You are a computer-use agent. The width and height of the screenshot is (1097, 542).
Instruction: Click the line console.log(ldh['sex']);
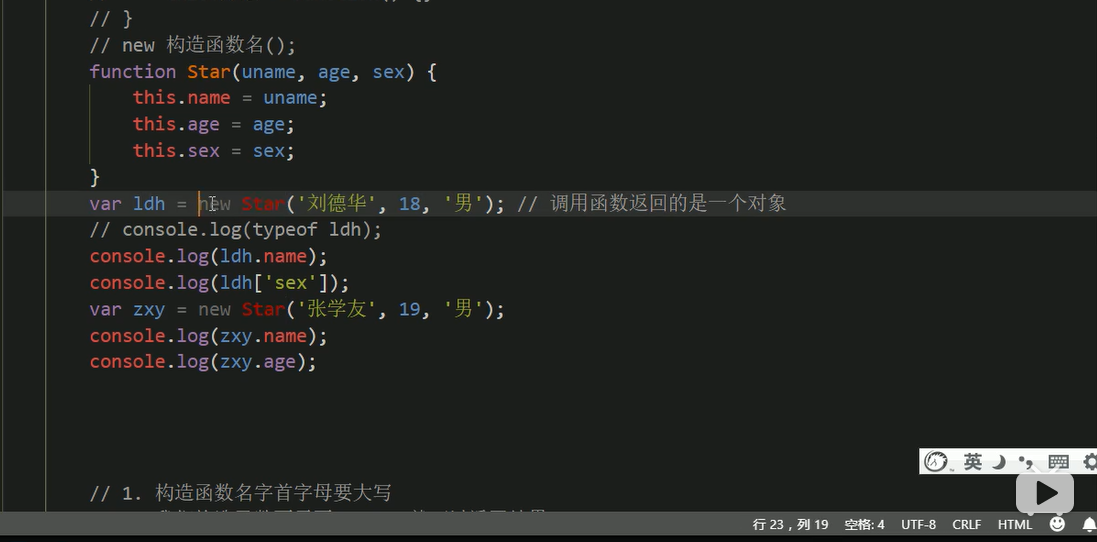(219, 283)
